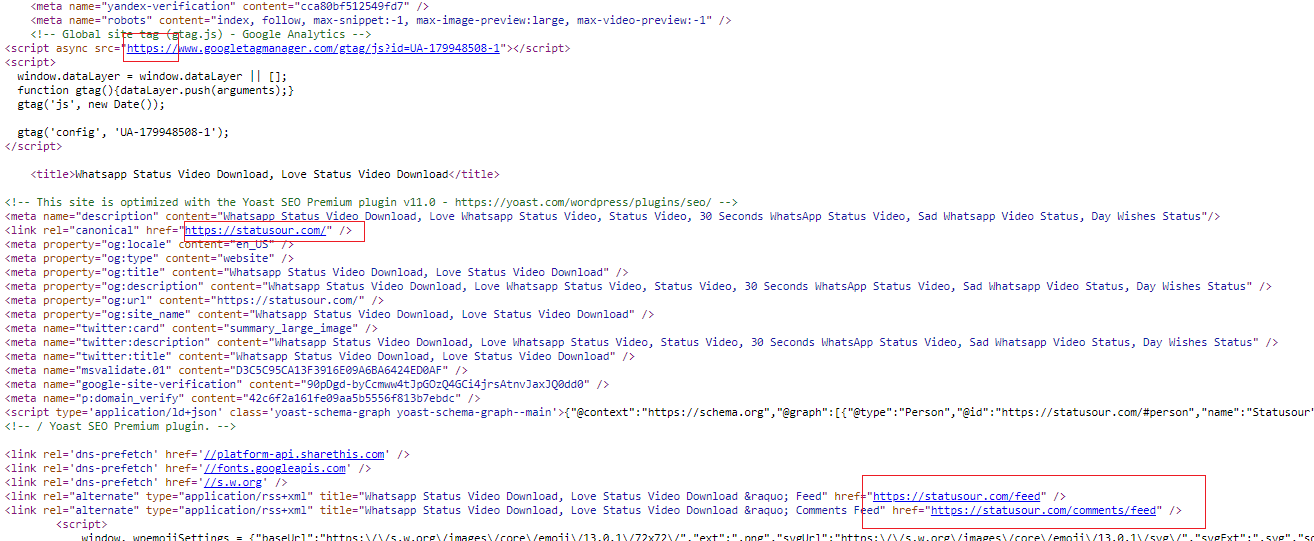Screen dimensions: 1314x541
Task: Click the gtag('config', 'UA-179948508-1') line
Action: click(123, 132)
